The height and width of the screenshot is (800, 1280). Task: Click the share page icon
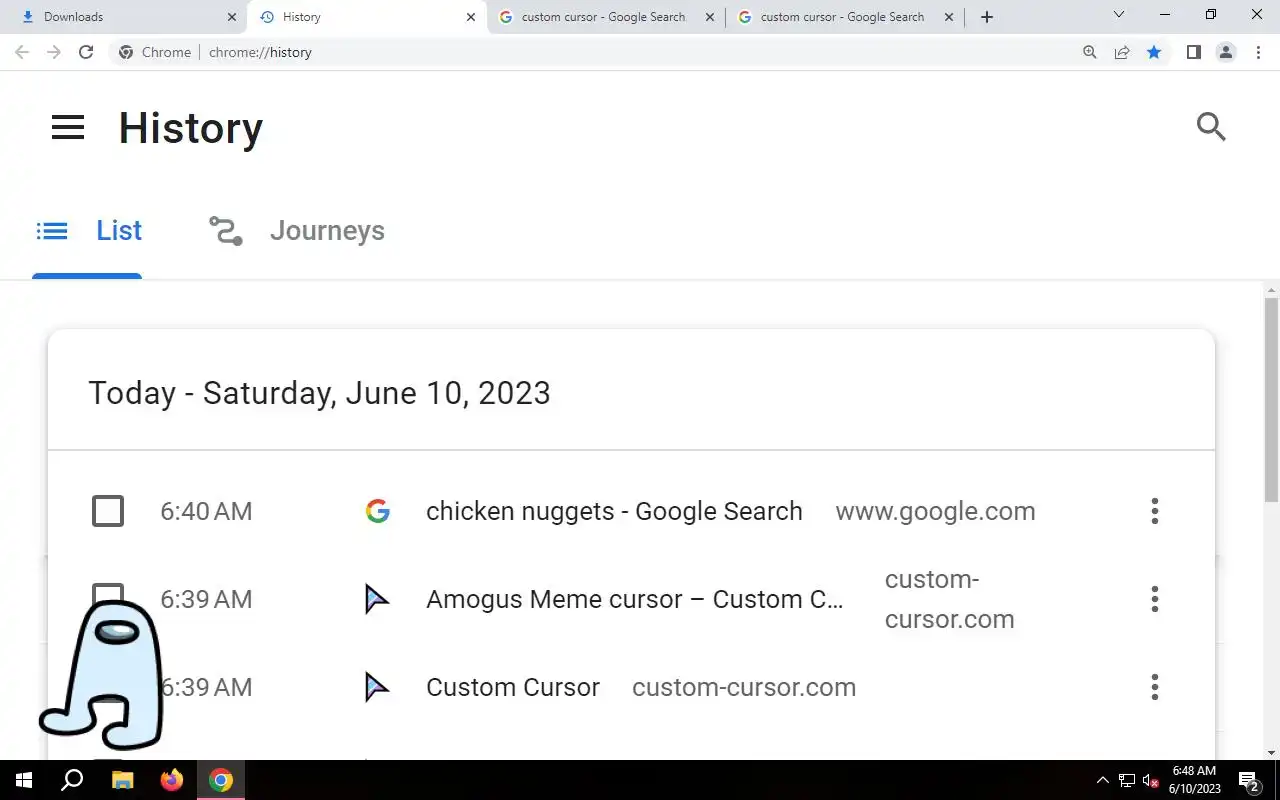pyautogui.click(x=1122, y=52)
